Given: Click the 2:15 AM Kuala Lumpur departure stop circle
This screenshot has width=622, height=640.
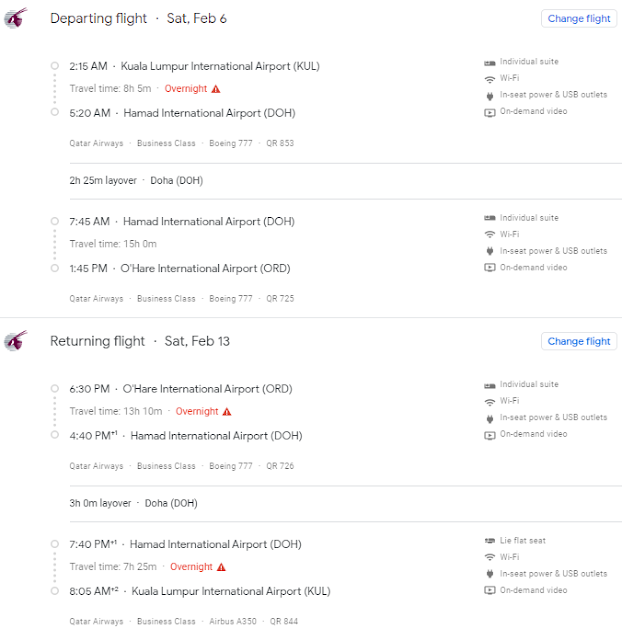Looking at the screenshot, I should coord(55,66).
